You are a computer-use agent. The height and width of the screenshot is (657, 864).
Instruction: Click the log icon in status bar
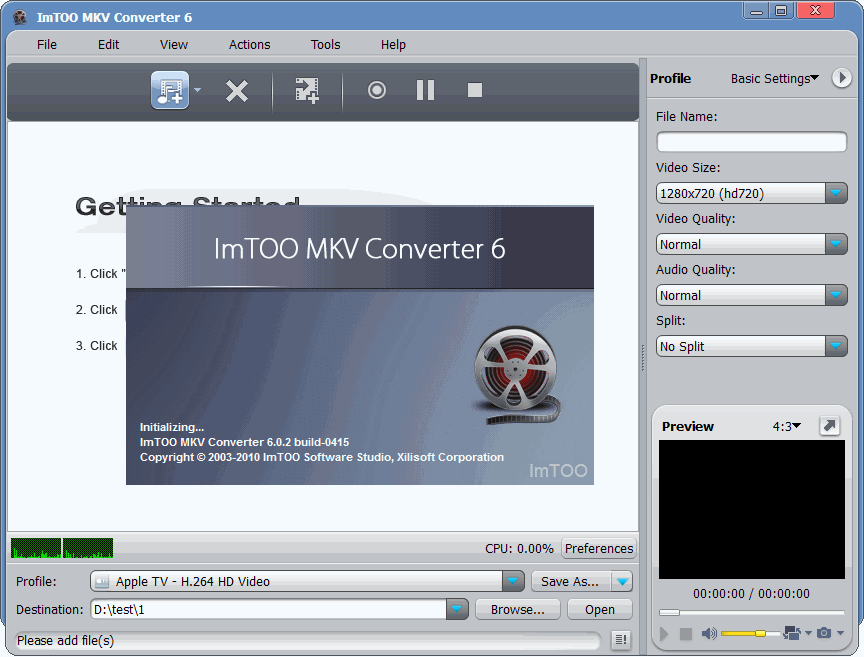click(621, 639)
